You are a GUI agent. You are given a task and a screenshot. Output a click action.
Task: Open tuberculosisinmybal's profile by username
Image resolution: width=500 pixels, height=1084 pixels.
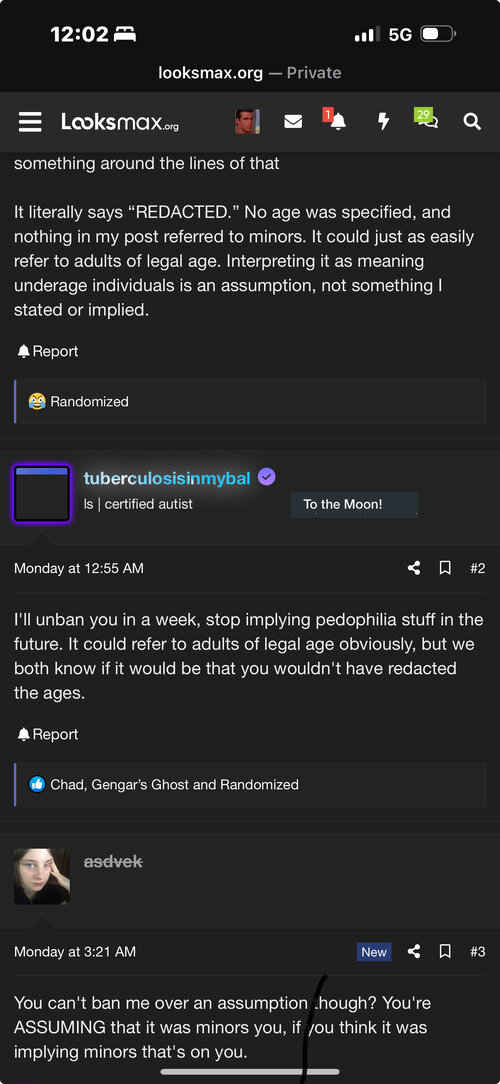click(167, 478)
